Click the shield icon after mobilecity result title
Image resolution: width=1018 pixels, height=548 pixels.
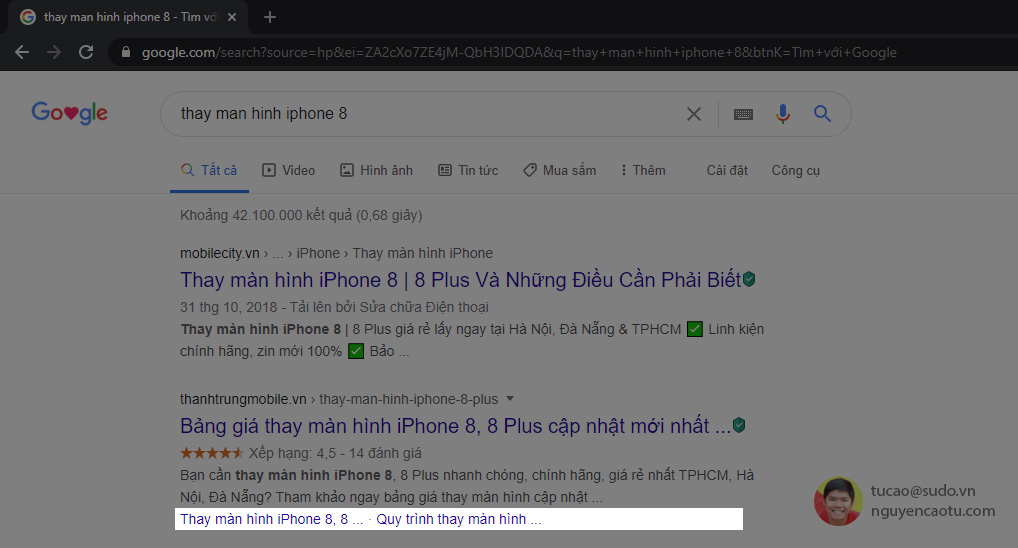pyautogui.click(x=749, y=280)
